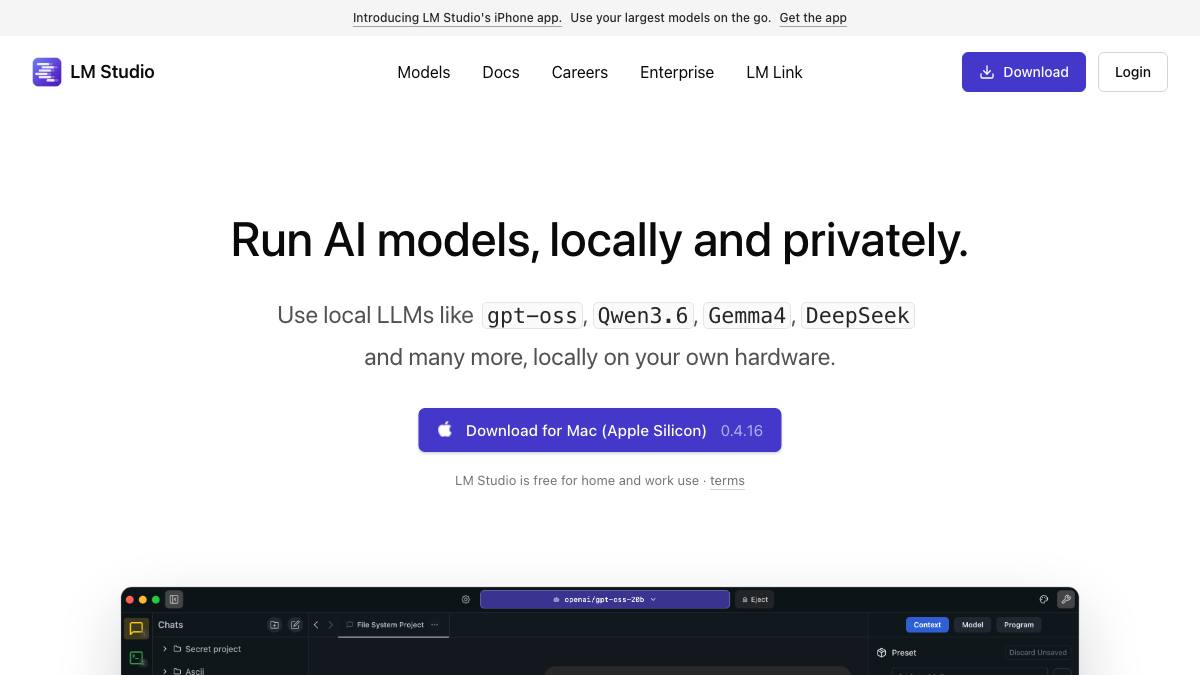Click the LM Studio brand name text

112,72
